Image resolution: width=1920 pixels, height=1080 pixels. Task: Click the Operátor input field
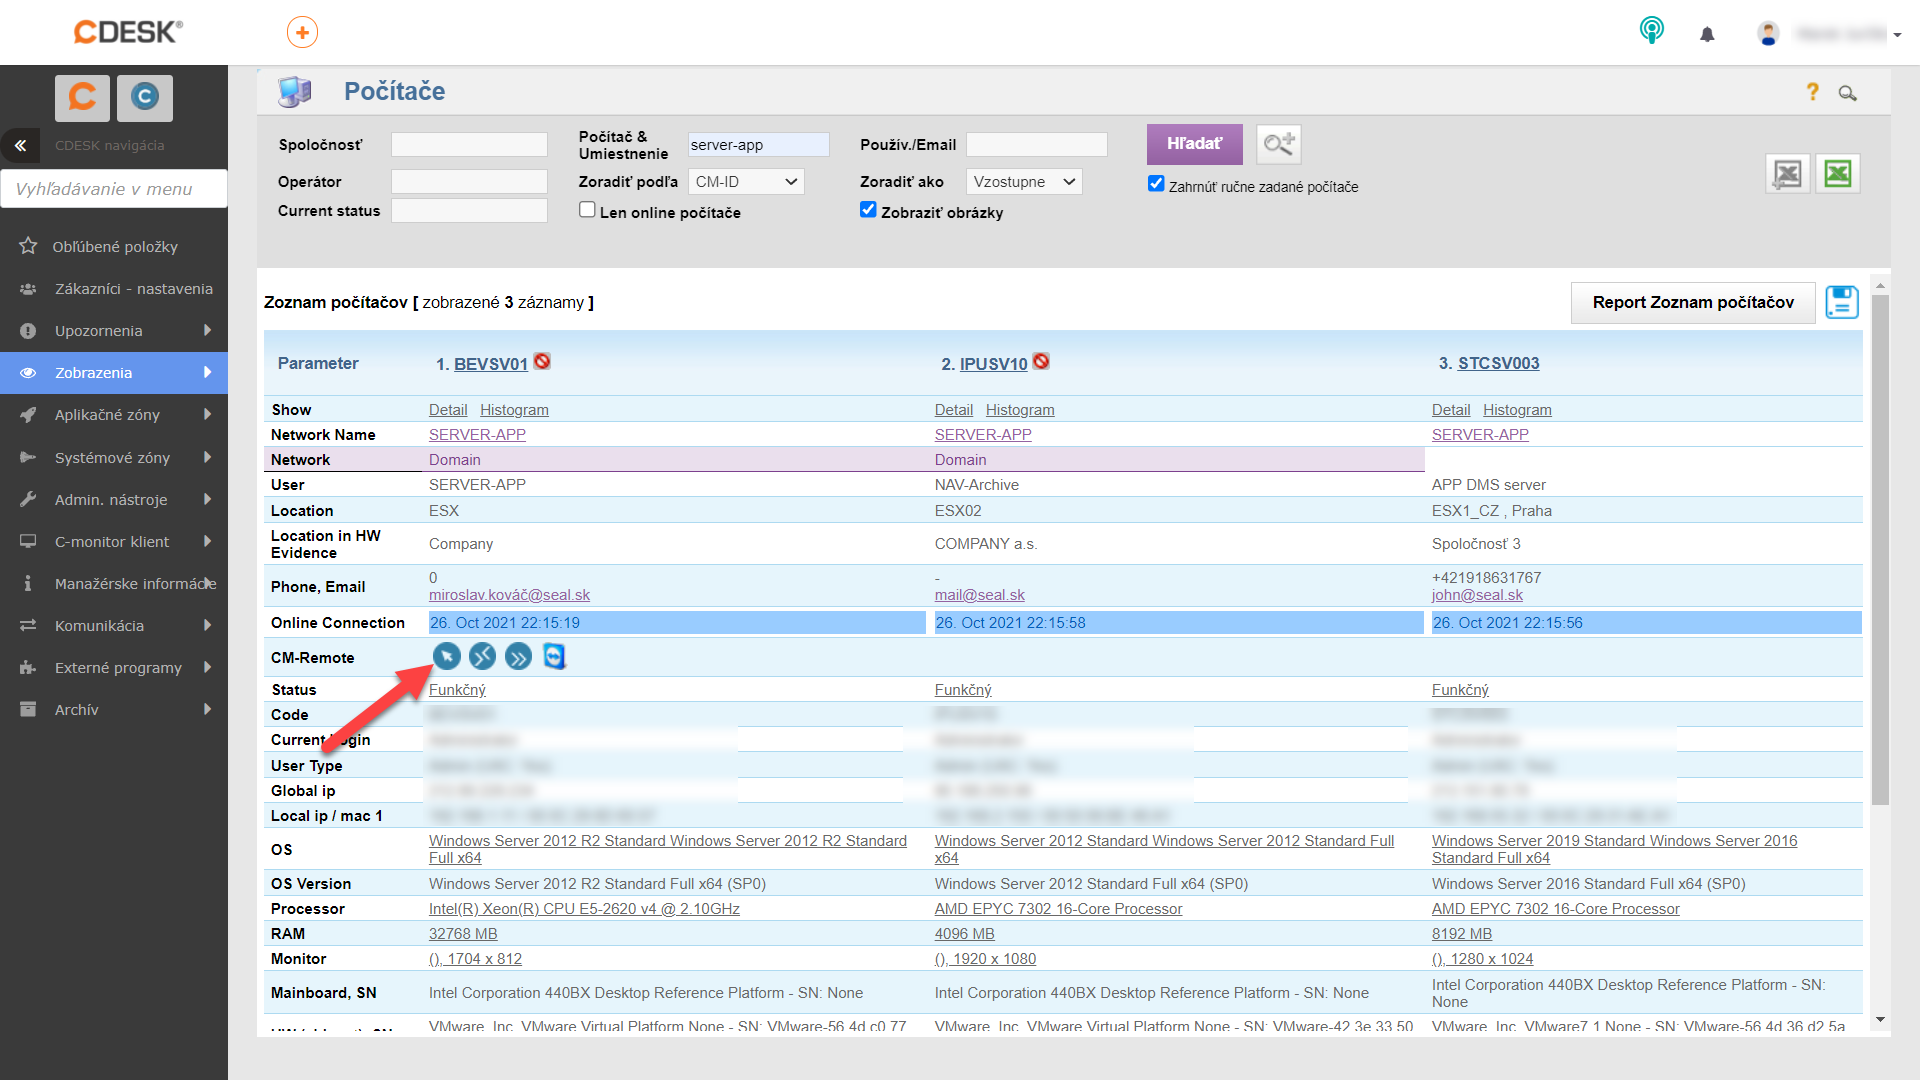[469, 182]
